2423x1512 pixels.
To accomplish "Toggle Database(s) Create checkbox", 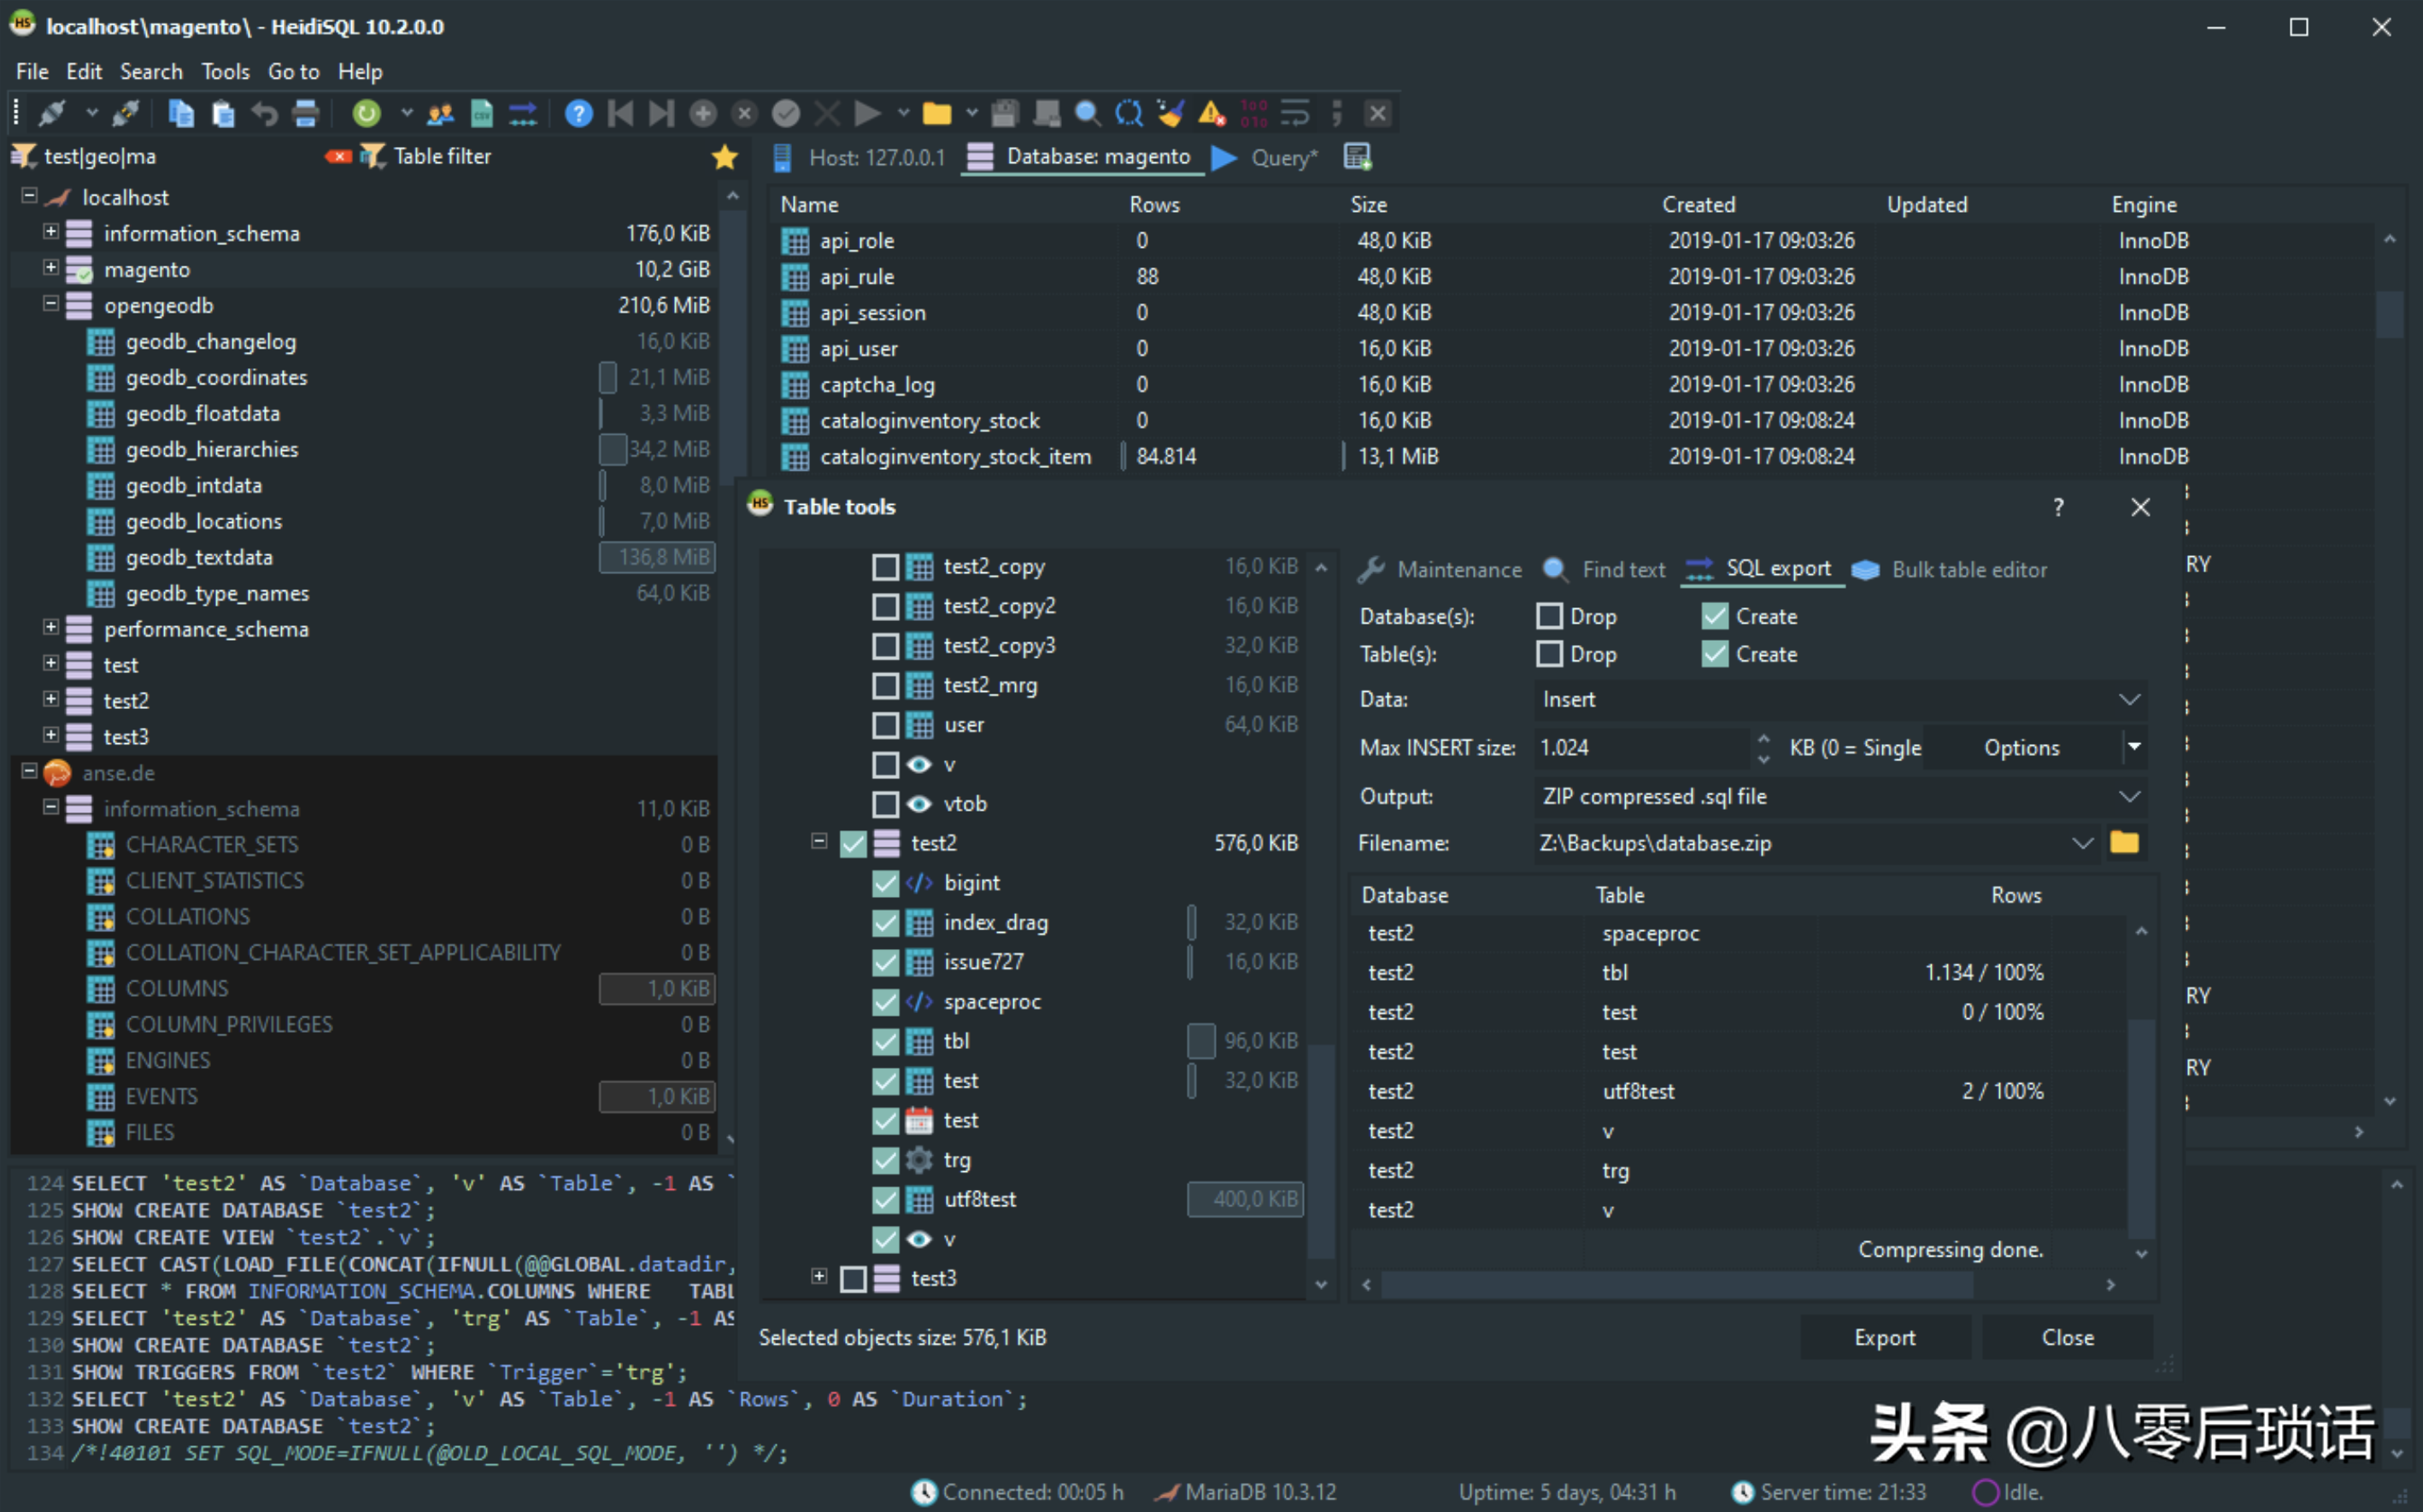I will 1715,616.
